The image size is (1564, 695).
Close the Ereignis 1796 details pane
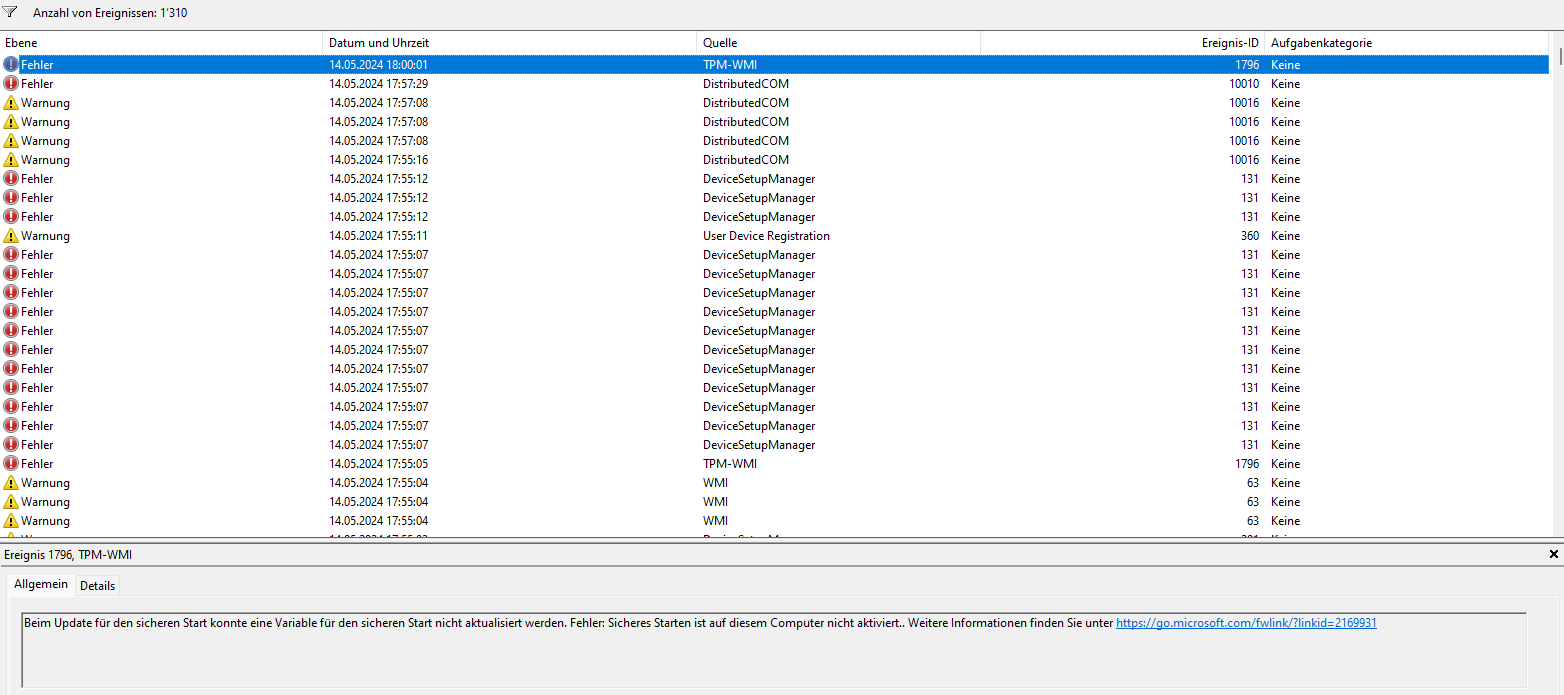click(x=1553, y=553)
